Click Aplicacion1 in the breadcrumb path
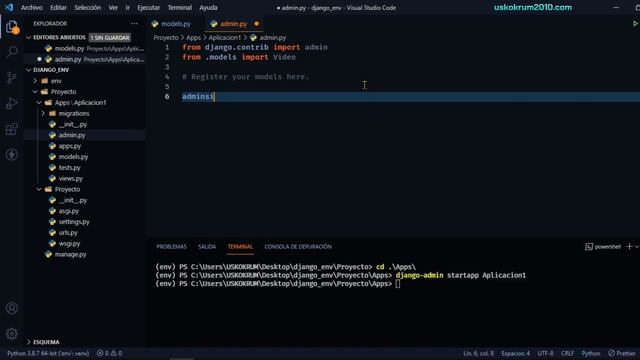This screenshot has height=360, width=640. 224,38
